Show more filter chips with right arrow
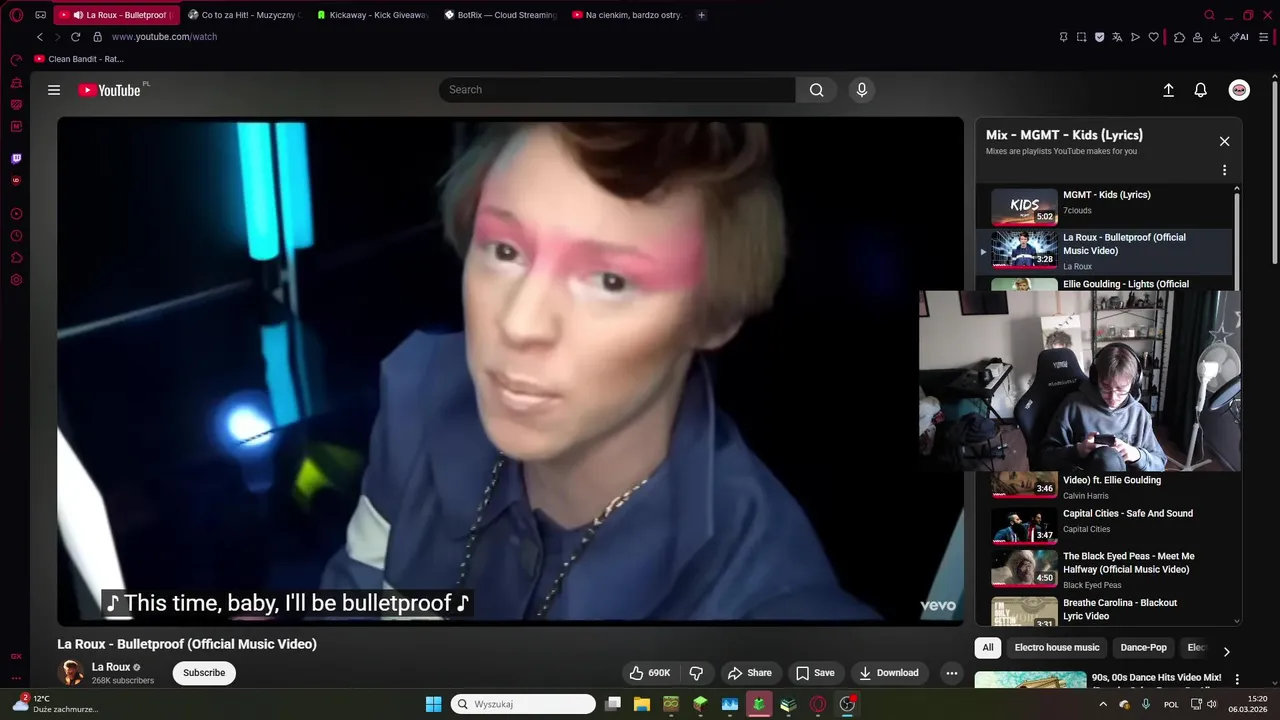Image resolution: width=1280 pixels, height=720 pixels. [x=1226, y=652]
